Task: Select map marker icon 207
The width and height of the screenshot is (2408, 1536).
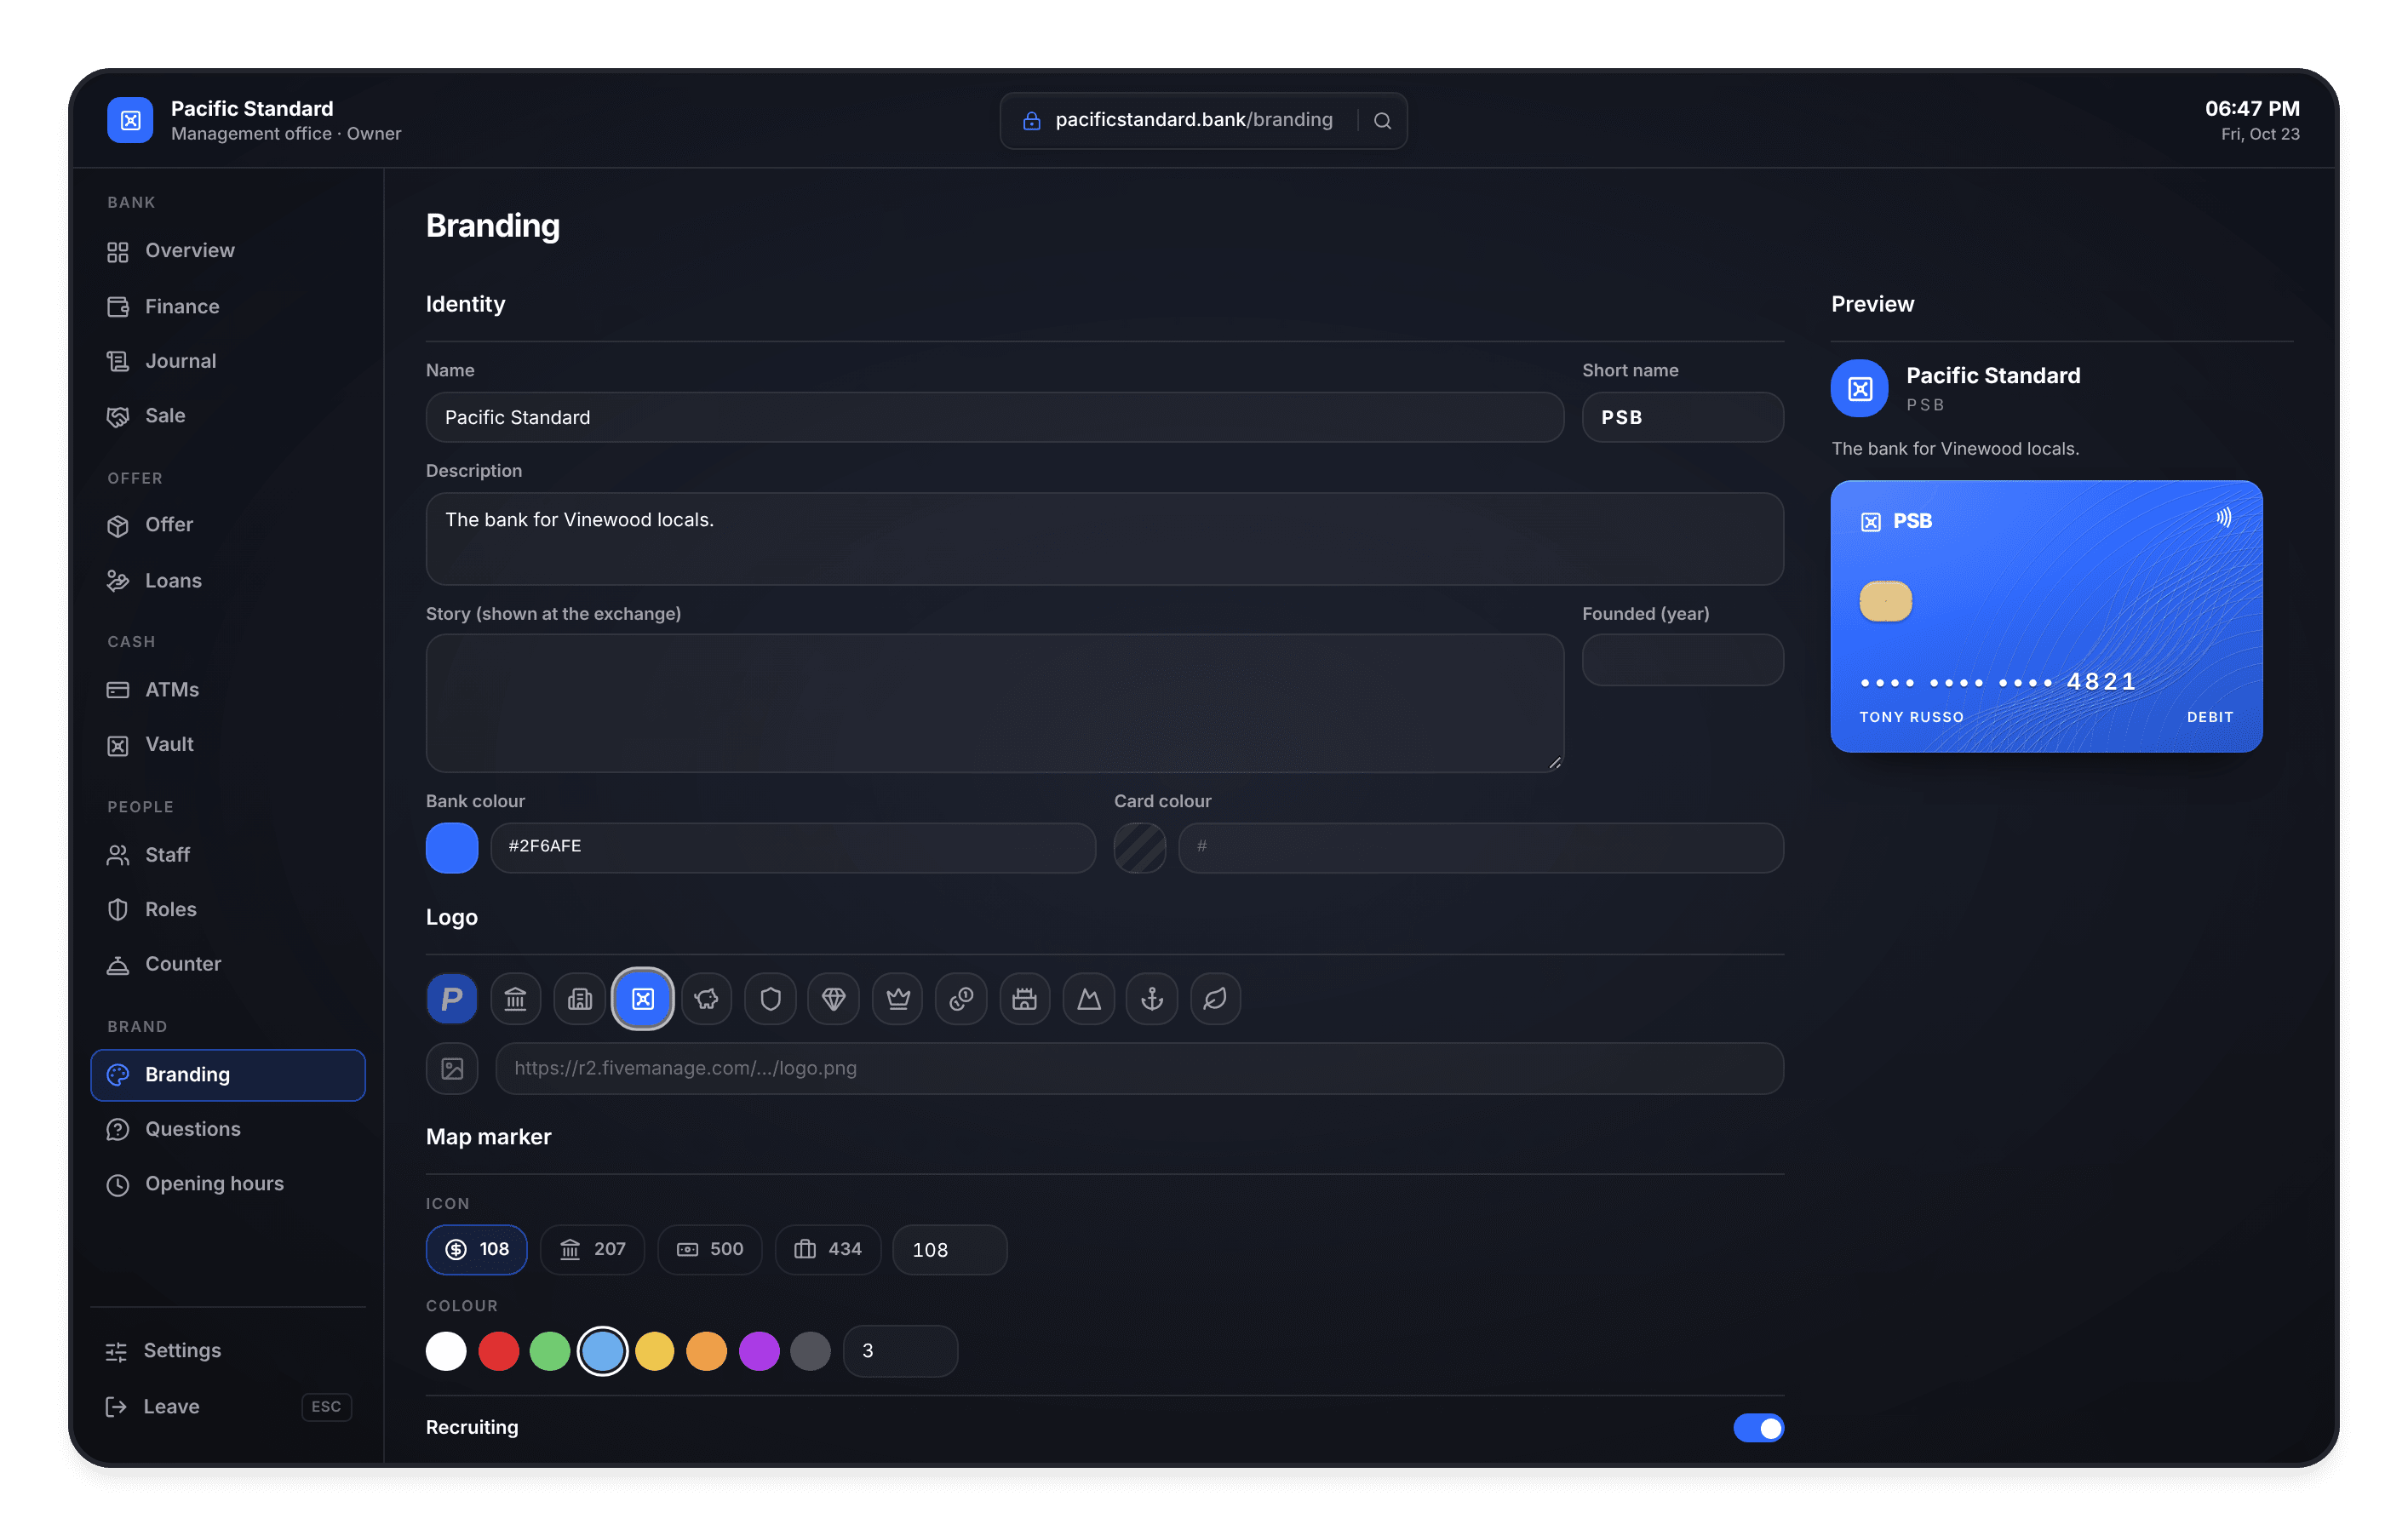Action: click(x=592, y=1249)
